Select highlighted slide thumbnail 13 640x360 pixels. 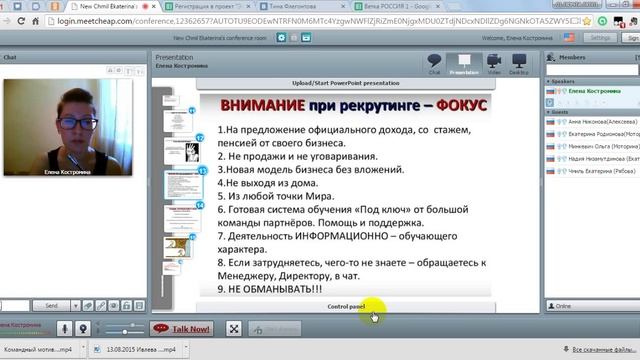click(x=184, y=185)
